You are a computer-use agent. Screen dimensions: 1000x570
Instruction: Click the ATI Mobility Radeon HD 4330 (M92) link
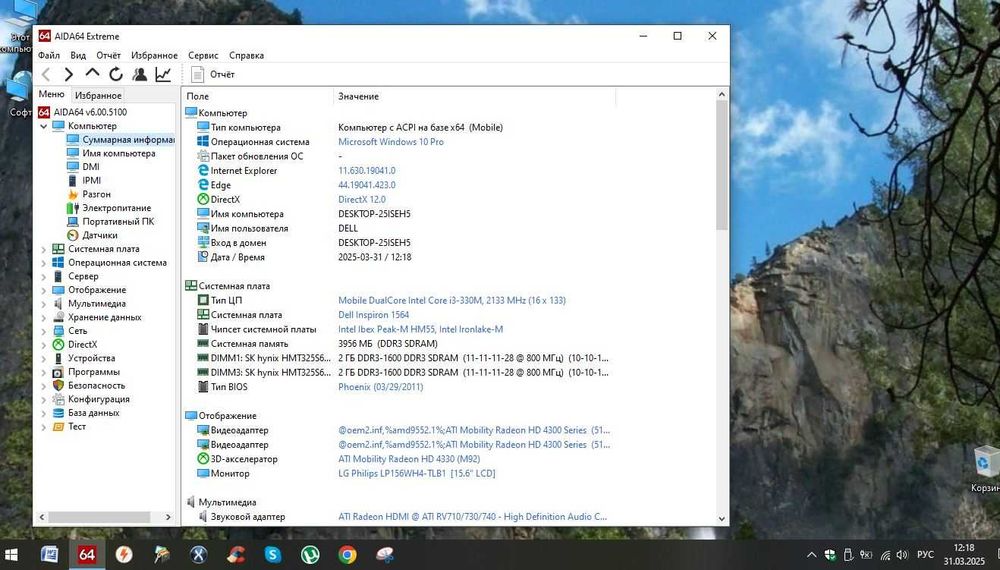coord(409,459)
